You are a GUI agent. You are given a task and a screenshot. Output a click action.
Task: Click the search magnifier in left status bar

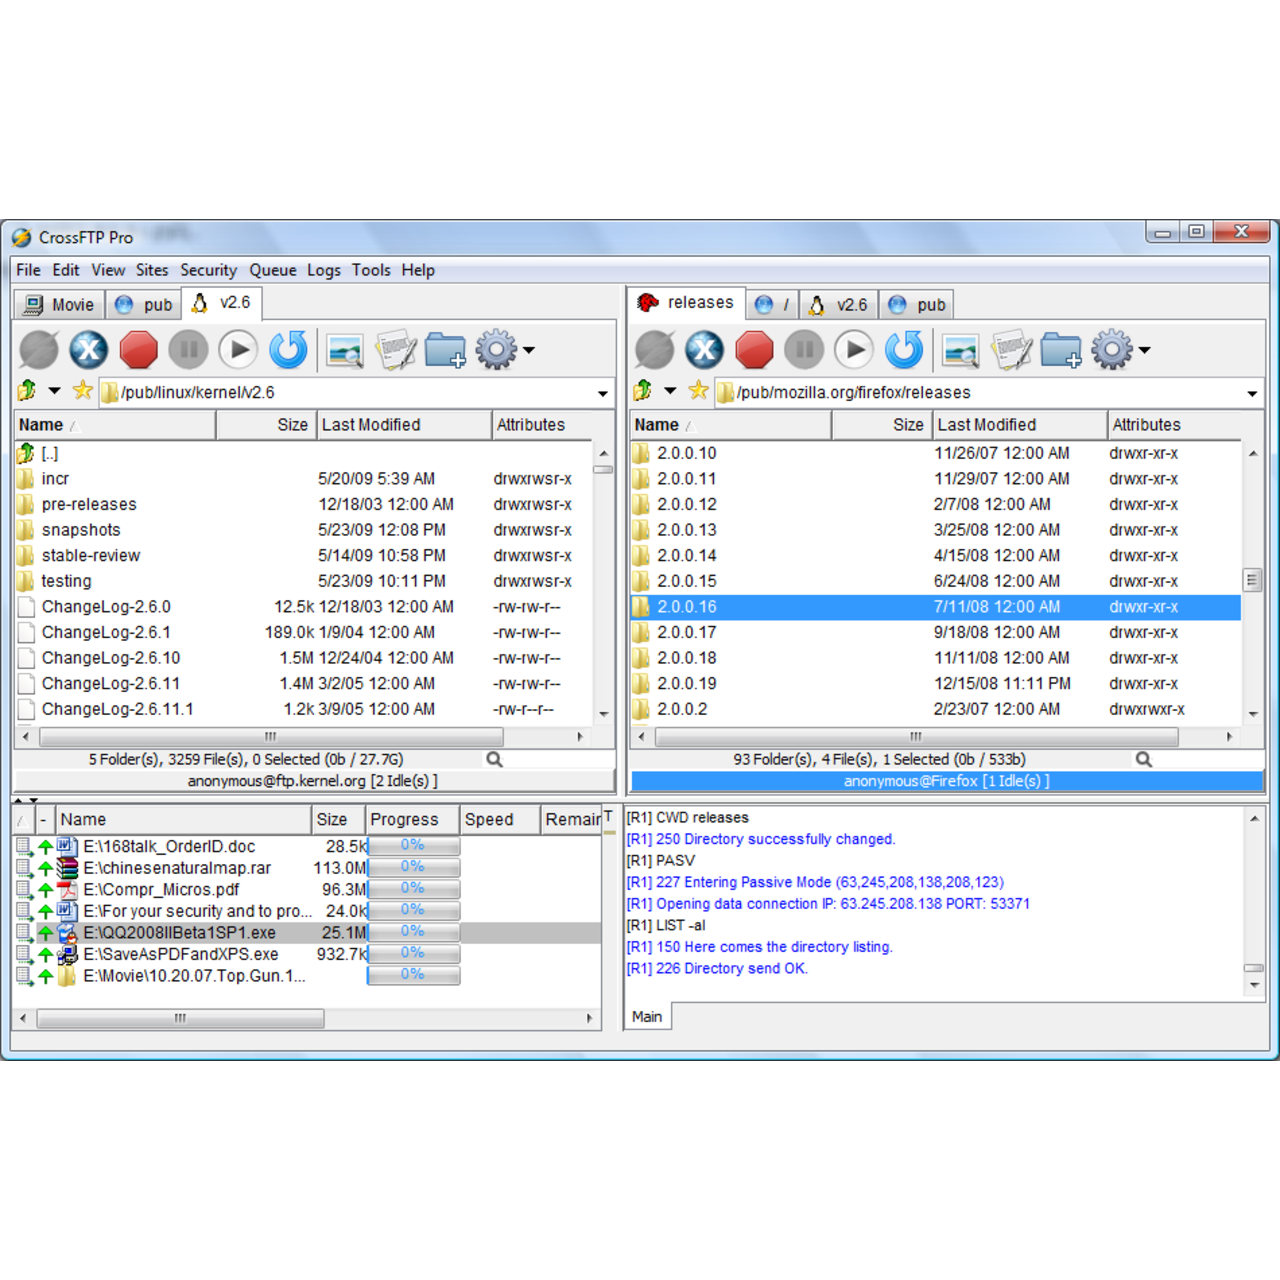click(494, 760)
